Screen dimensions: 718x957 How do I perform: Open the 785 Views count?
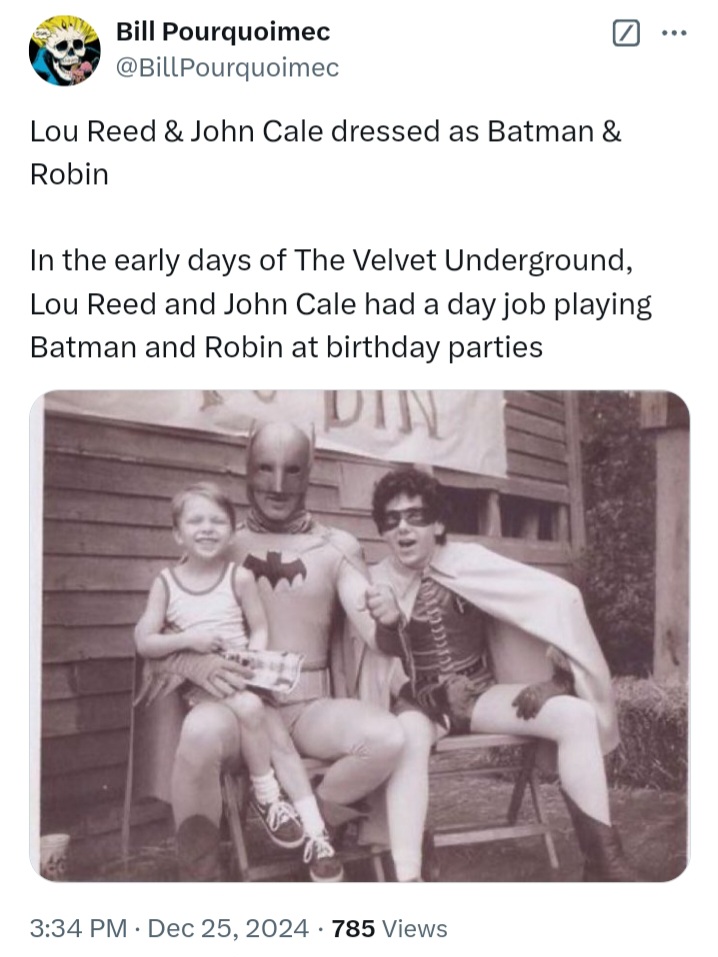coord(390,928)
